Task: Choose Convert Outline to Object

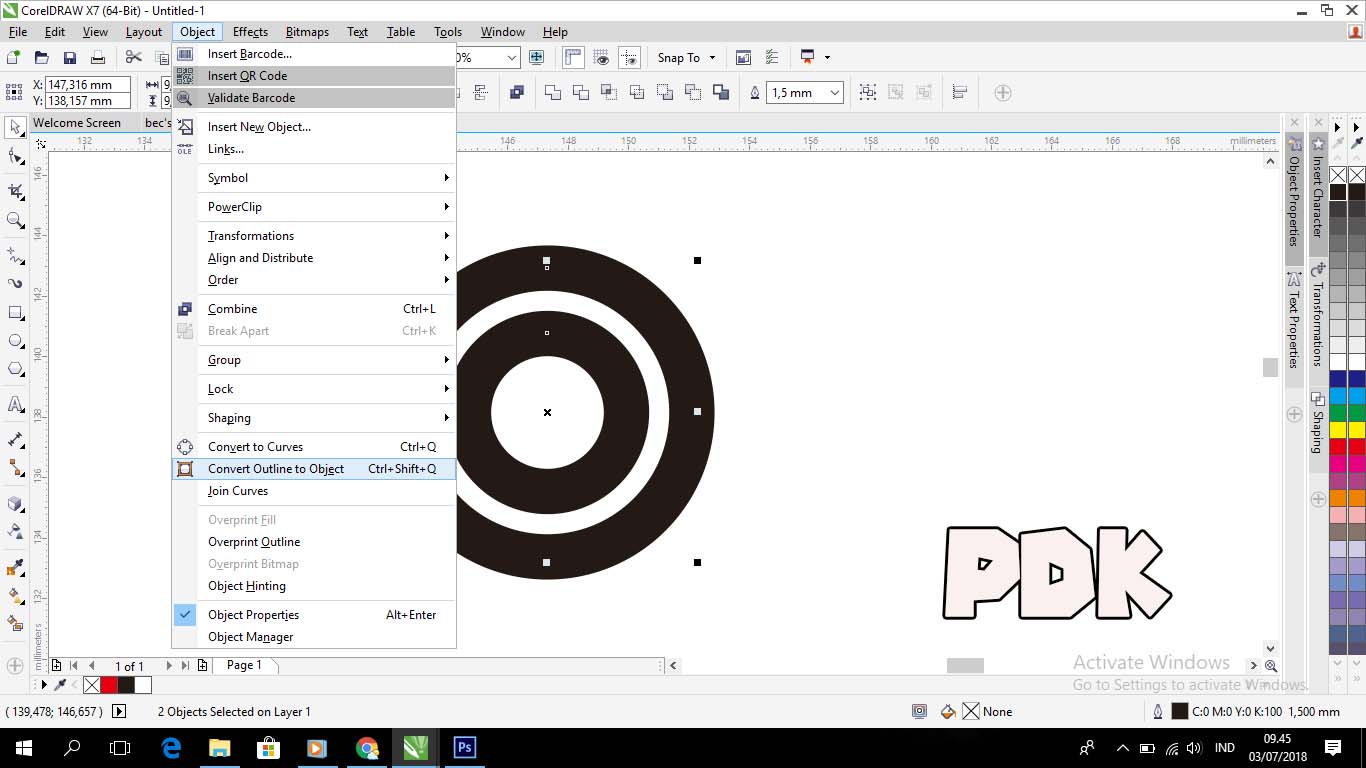Action: click(x=314, y=469)
